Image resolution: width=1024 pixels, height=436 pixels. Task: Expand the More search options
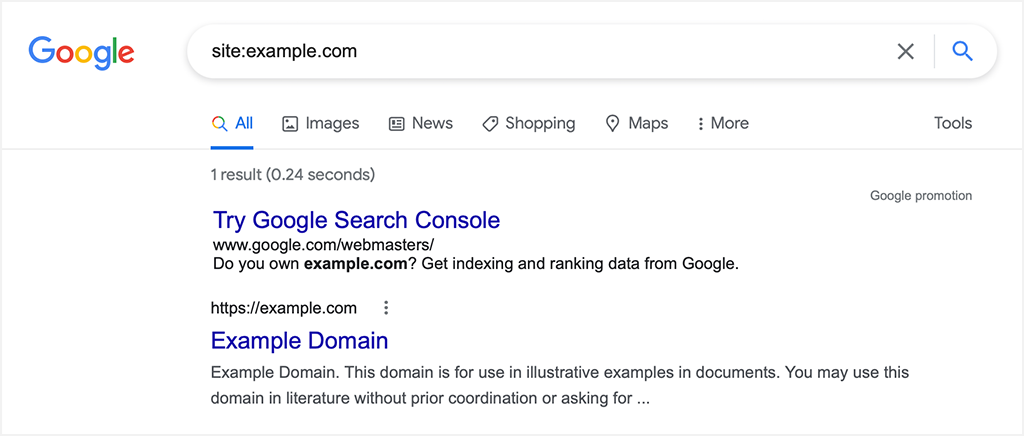click(723, 123)
